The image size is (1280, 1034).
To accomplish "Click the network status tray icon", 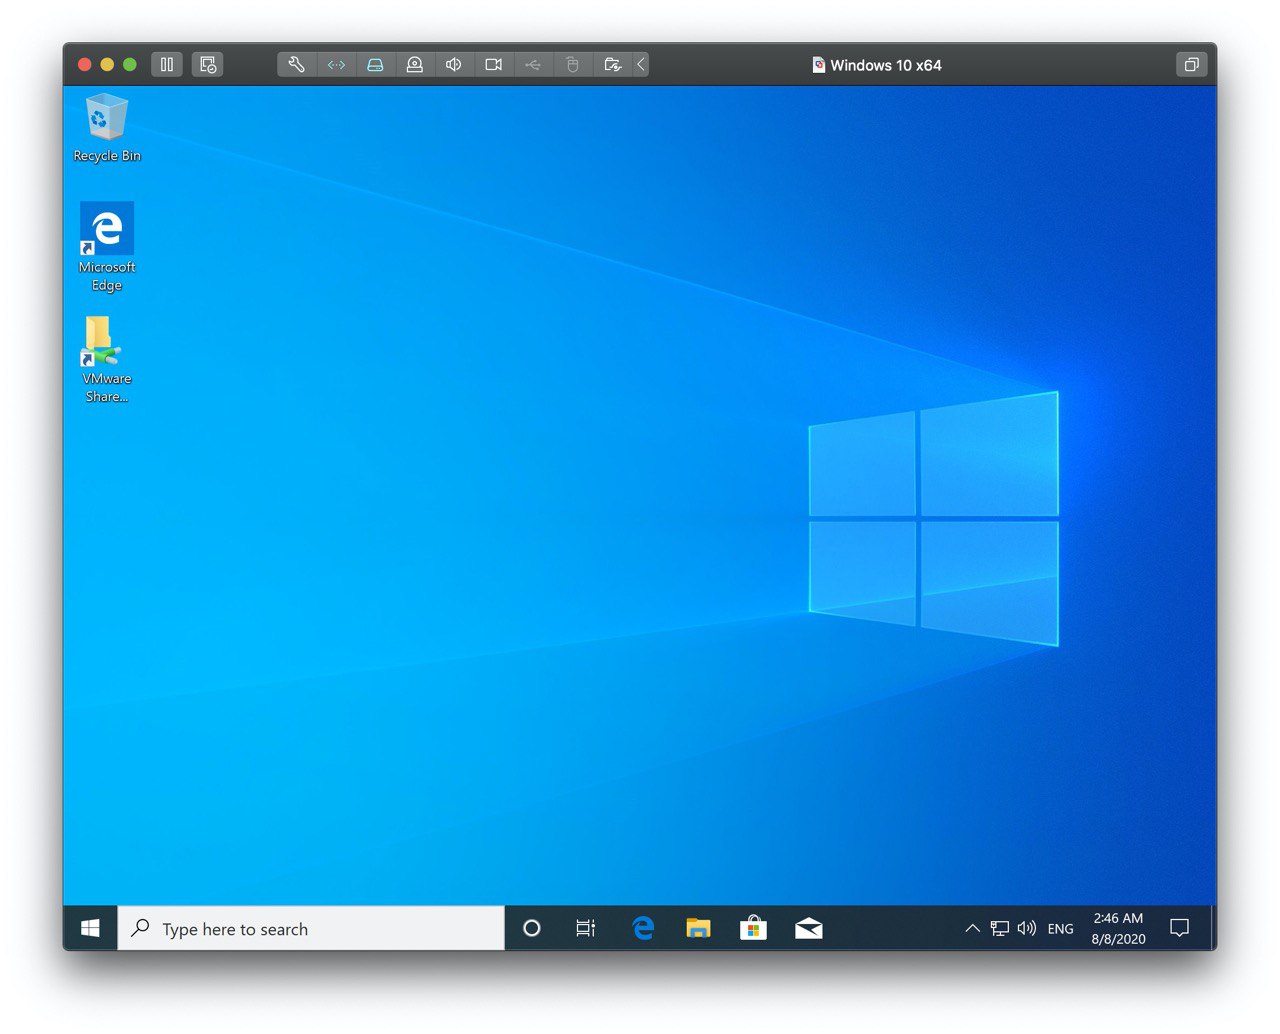I will point(999,928).
